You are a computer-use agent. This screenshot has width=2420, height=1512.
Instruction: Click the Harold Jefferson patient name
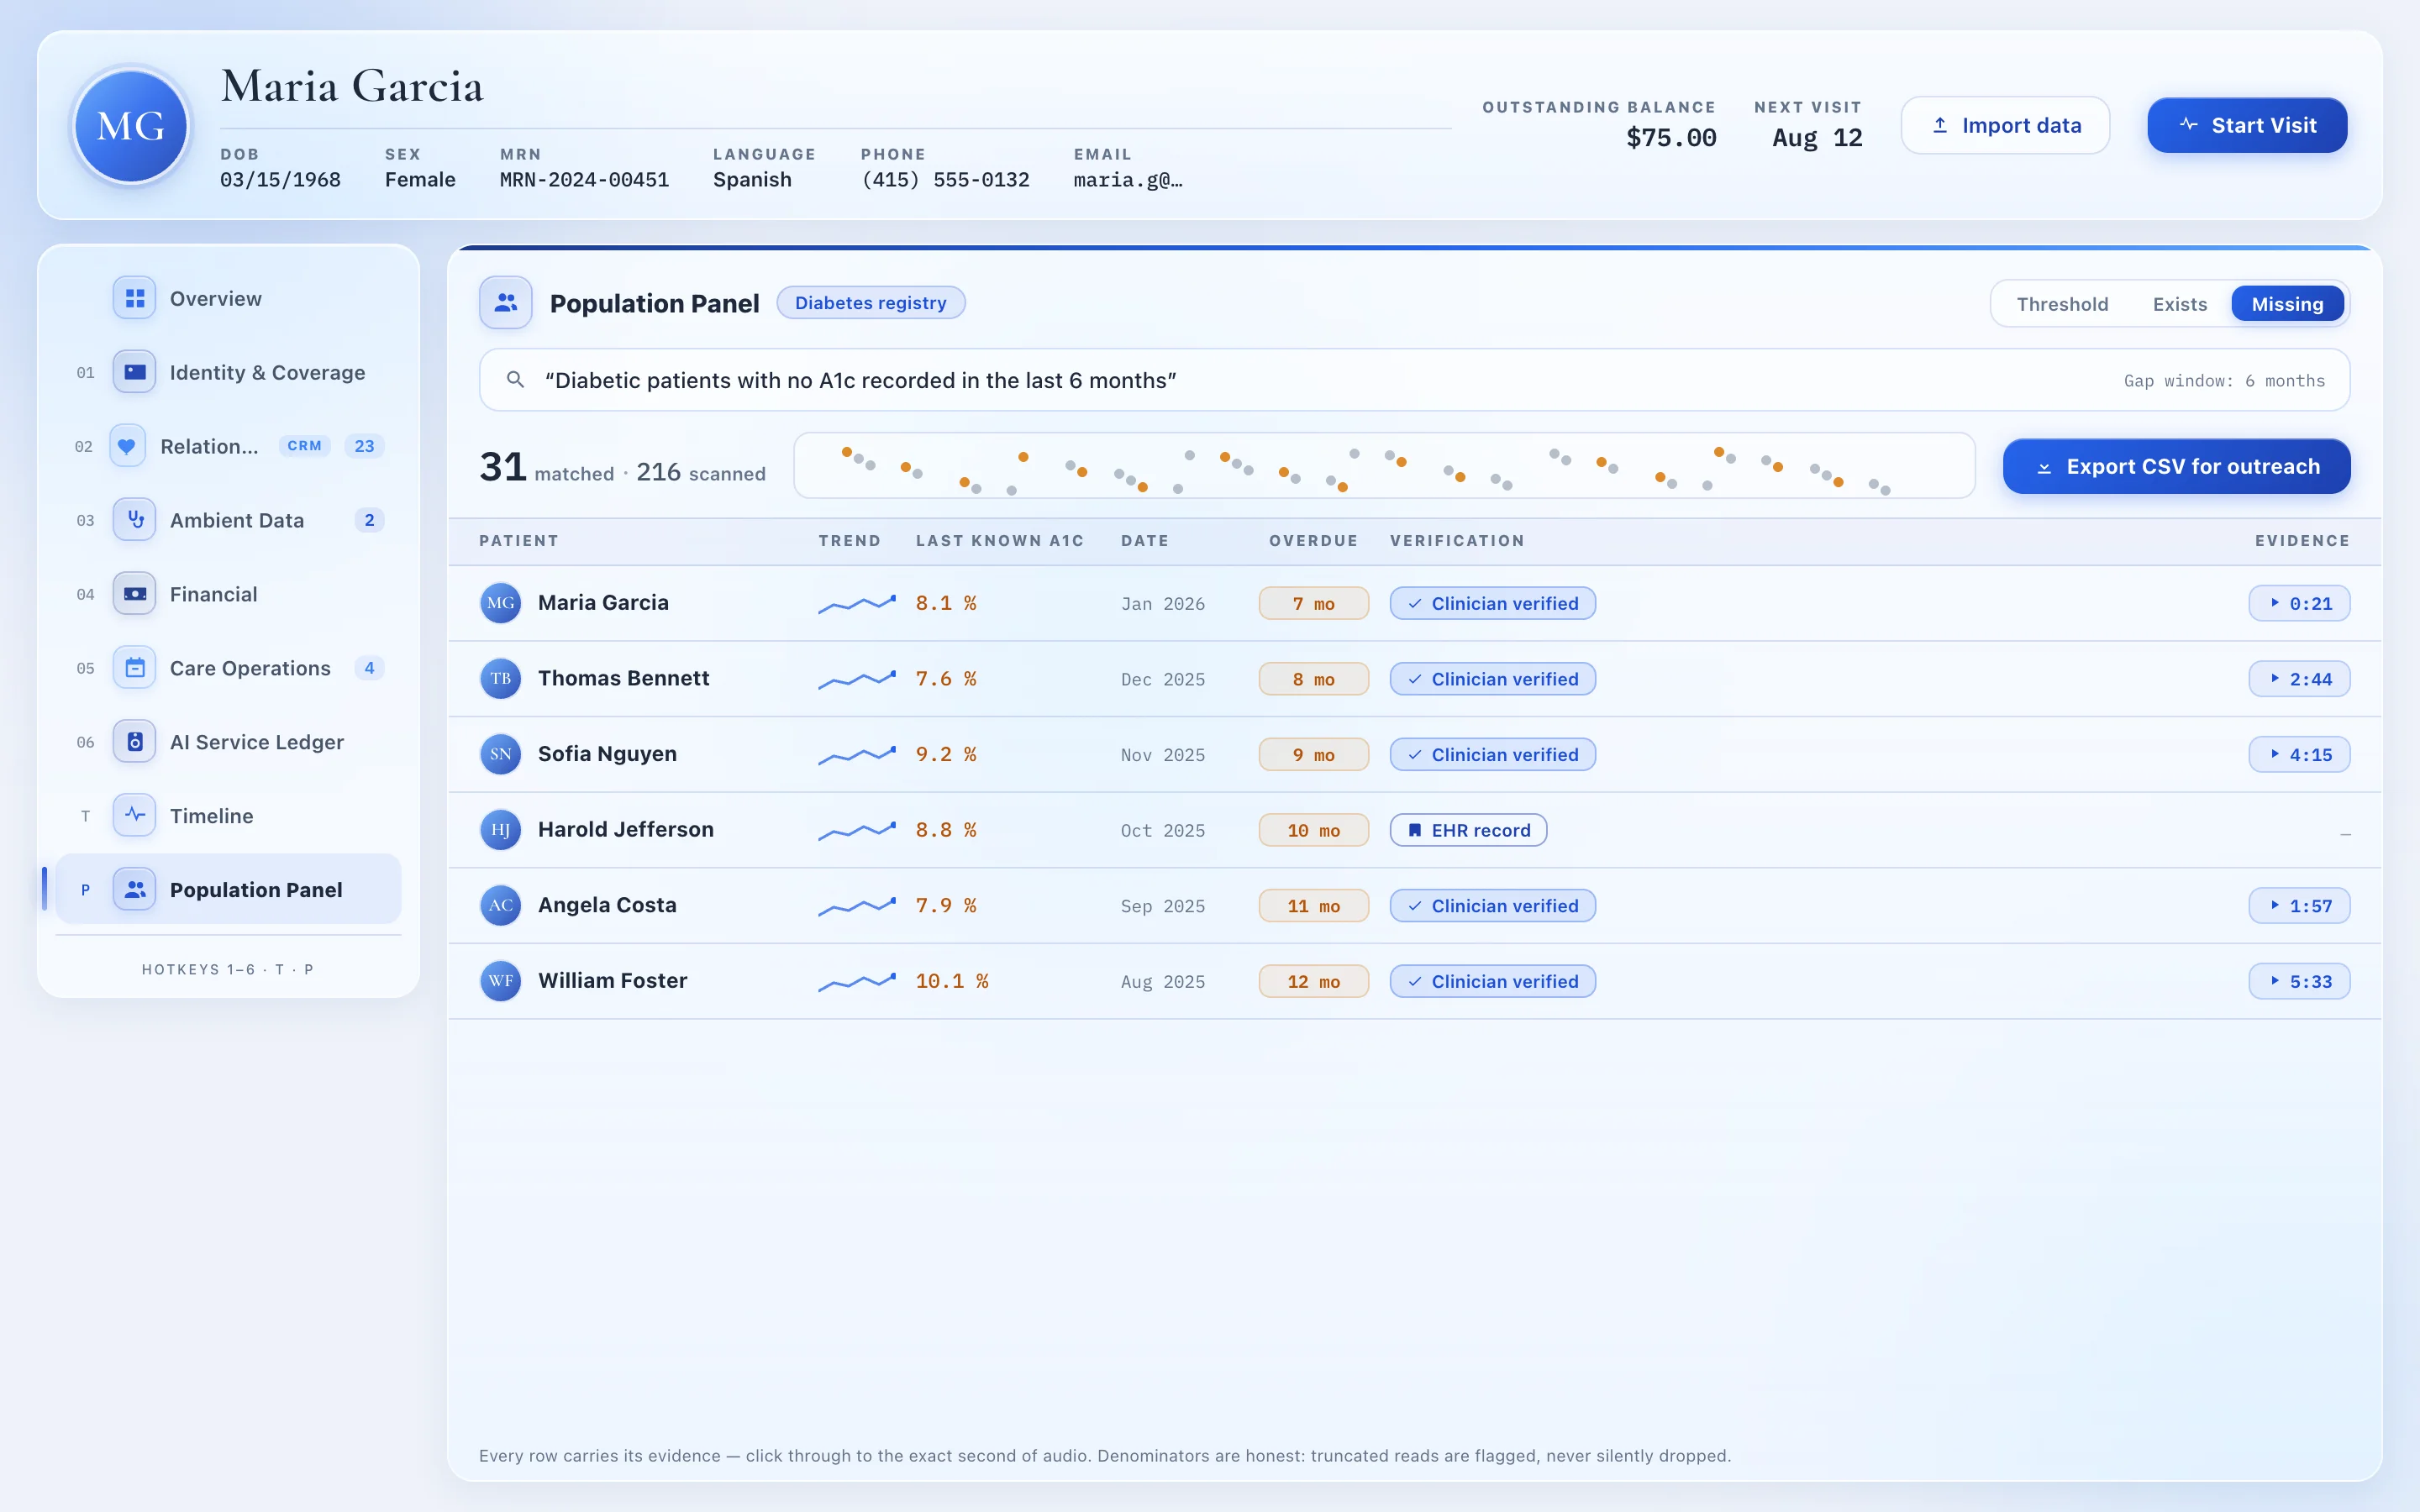point(626,829)
